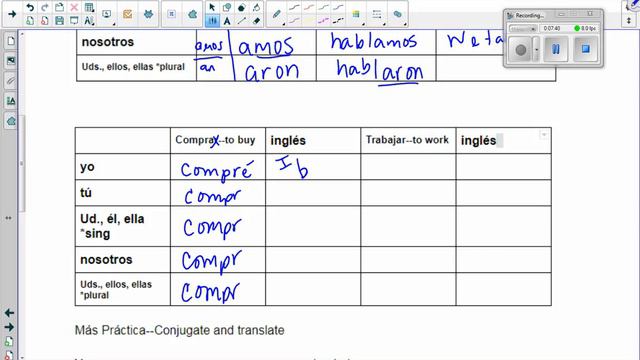Click the empty Trabajar cell in yo row
Image resolution: width=640 pixels, height=360 pixels.
[408, 167]
